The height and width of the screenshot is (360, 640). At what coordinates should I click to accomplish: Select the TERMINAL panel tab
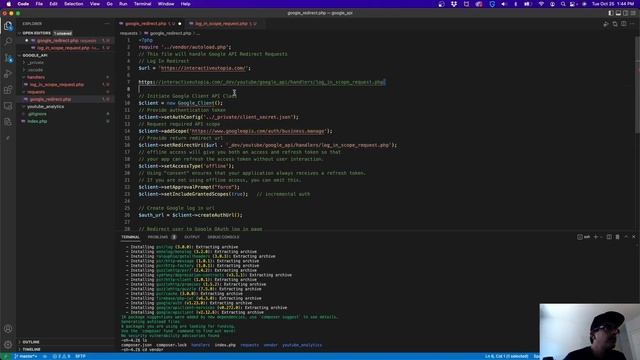click(130, 237)
